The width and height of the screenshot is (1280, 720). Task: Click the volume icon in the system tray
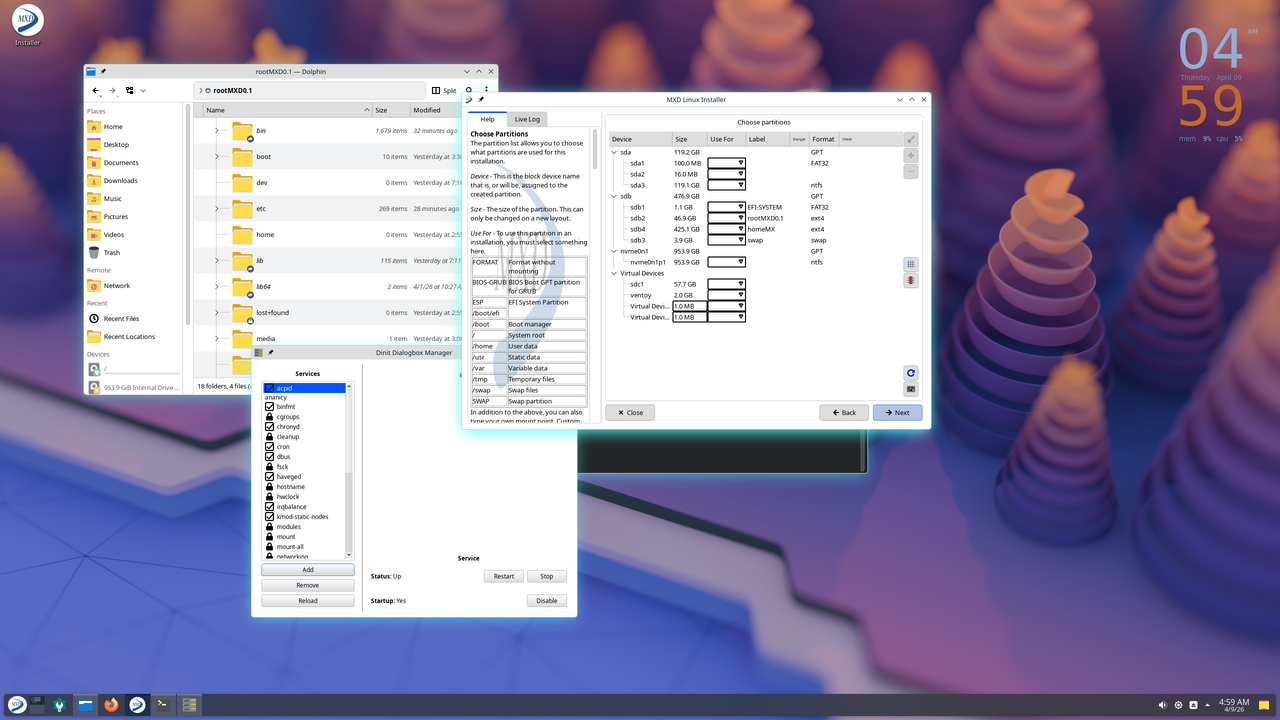coord(1161,704)
